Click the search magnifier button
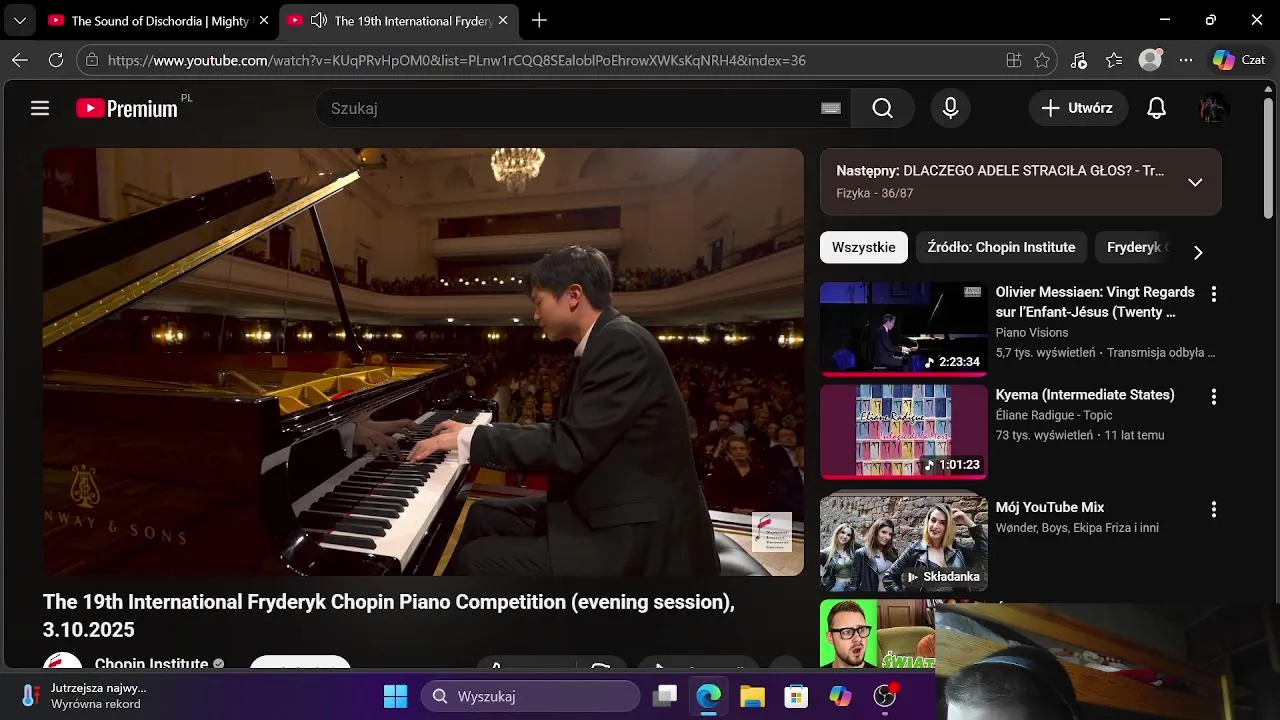The height and width of the screenshot is (720, 1280). (882, 108)
